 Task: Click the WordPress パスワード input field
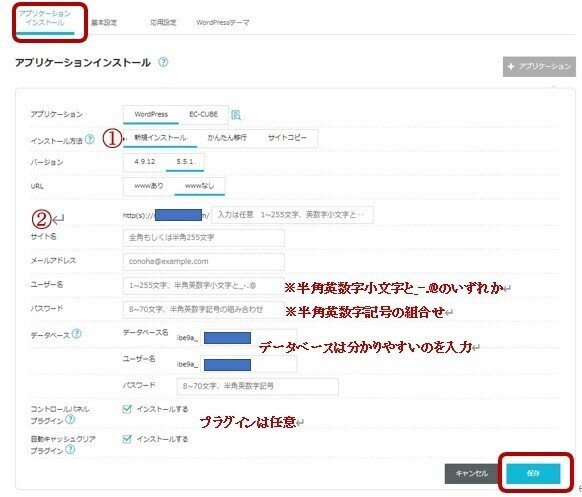203,310
